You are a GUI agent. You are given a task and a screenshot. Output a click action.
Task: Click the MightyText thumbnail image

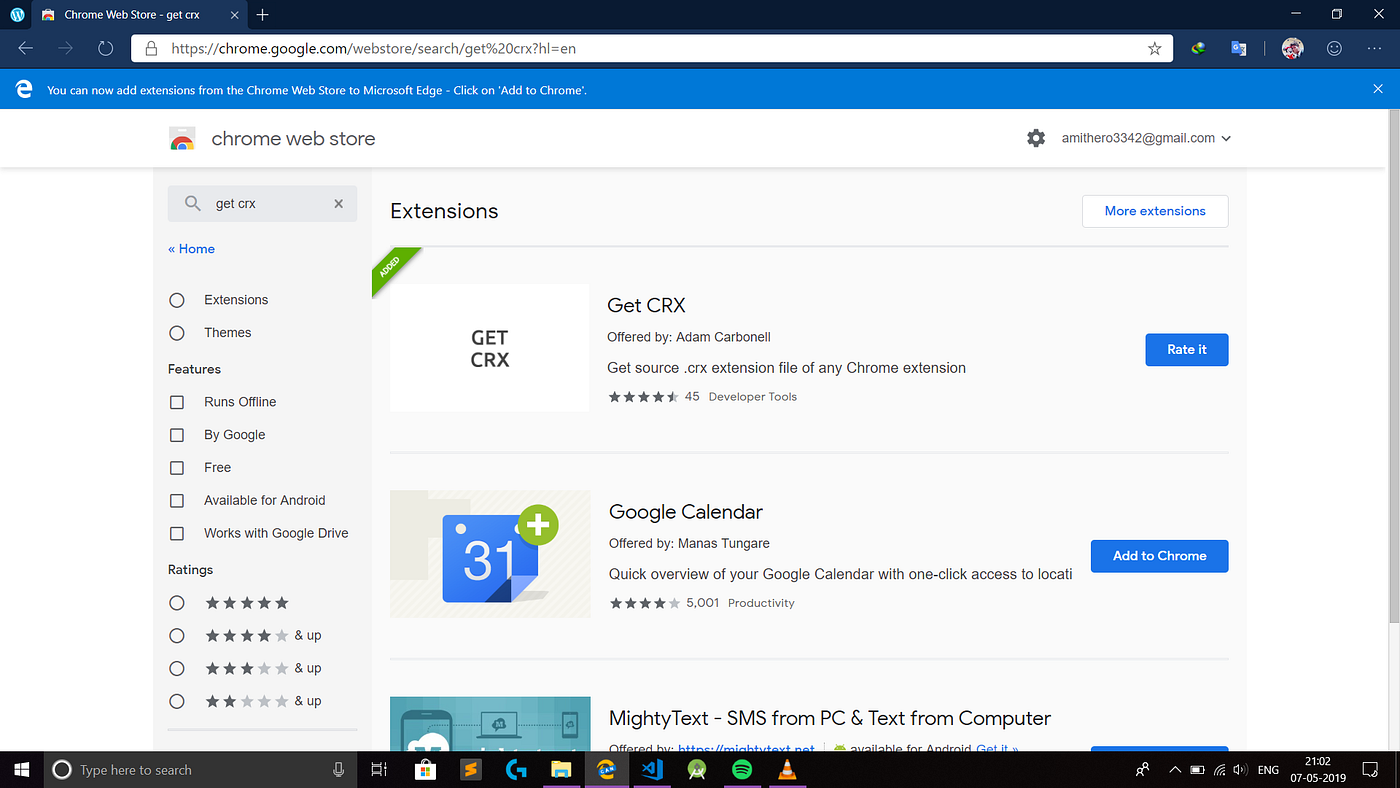pyautogui.click(x=490, y=723)
